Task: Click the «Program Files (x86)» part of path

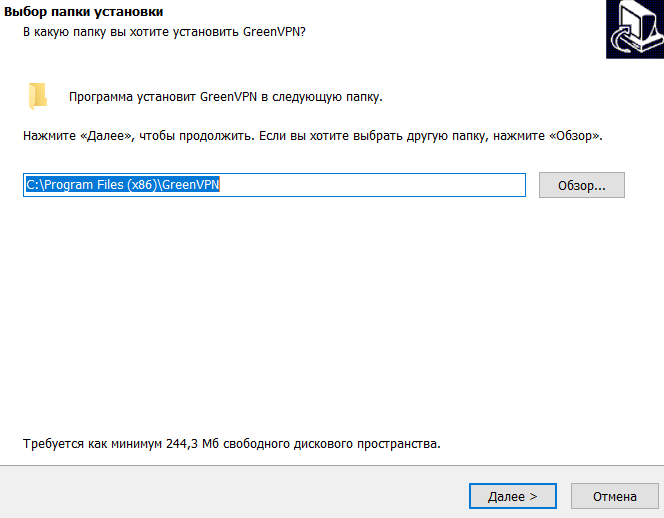Action: pos(99,185)
